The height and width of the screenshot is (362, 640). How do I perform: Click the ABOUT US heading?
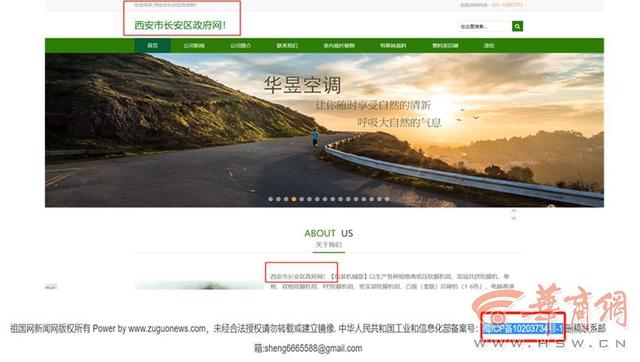tap(329, 233)
